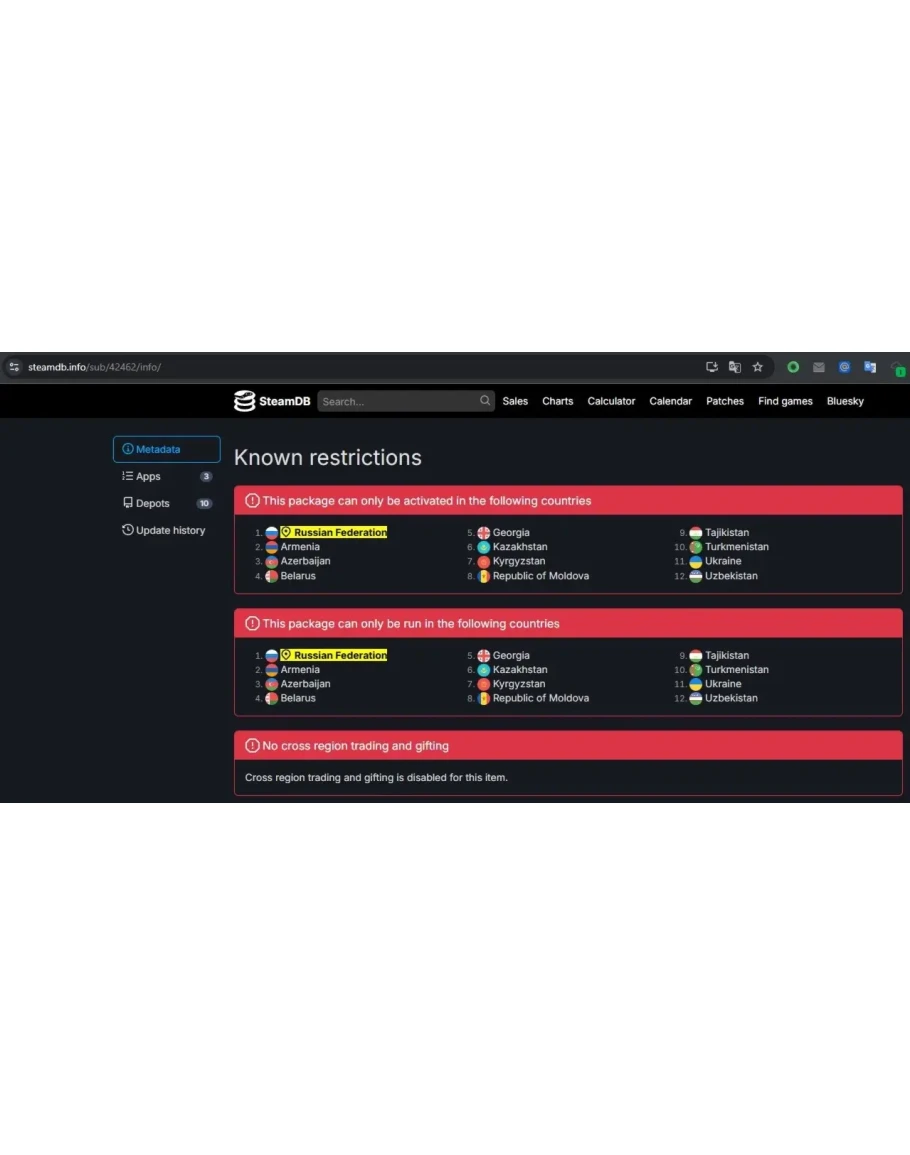
Task: Open the Metadata tab in sidebar
Action: tap(166, 449)
